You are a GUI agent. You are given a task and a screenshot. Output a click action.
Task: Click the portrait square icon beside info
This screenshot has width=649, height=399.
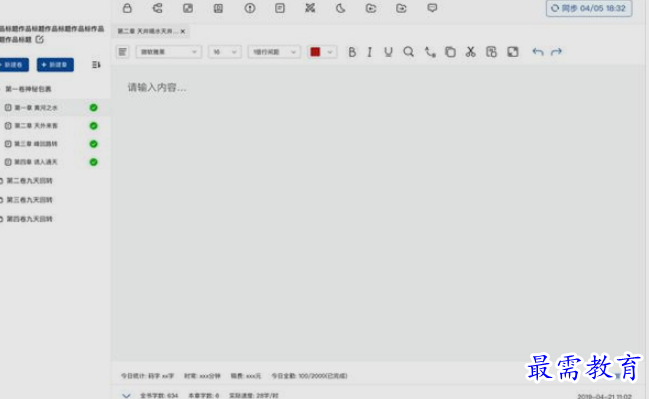pos(218,8)
